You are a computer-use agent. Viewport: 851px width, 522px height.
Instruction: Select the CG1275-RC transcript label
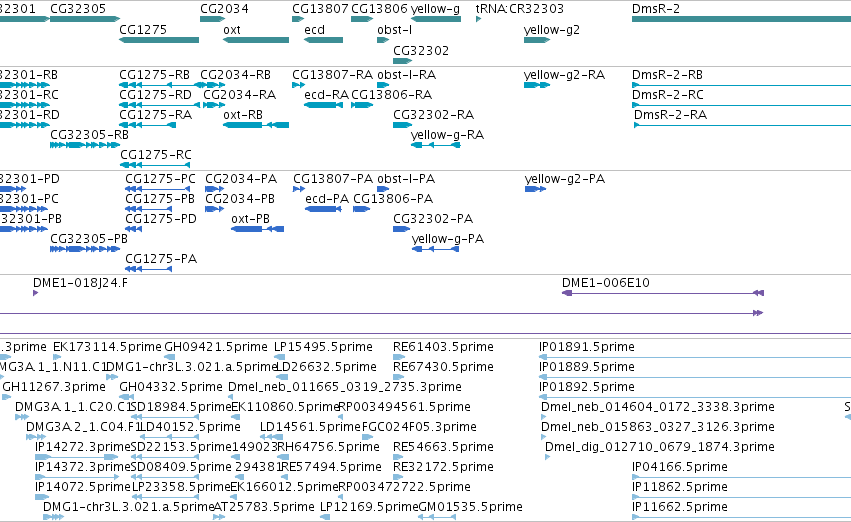pyautogui.click(x=155, y=155)
